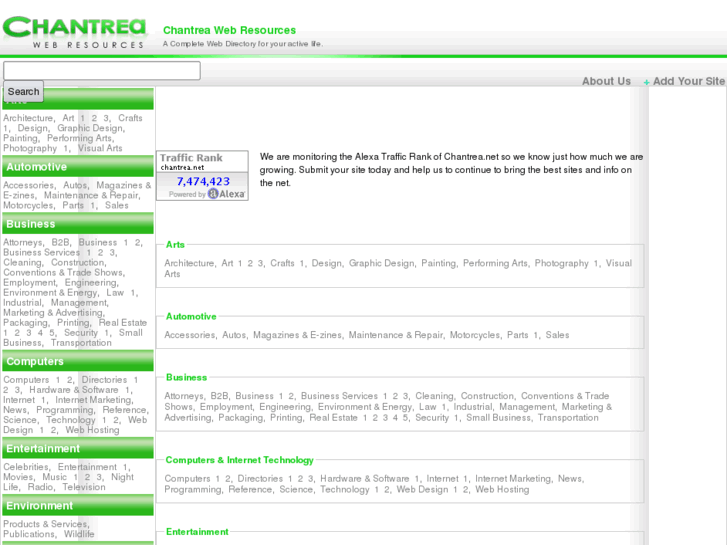Open Painting in the main Arts box
The width and height of the screenshot is (727, 545).
pyautogui.click(x=438, y=263)
